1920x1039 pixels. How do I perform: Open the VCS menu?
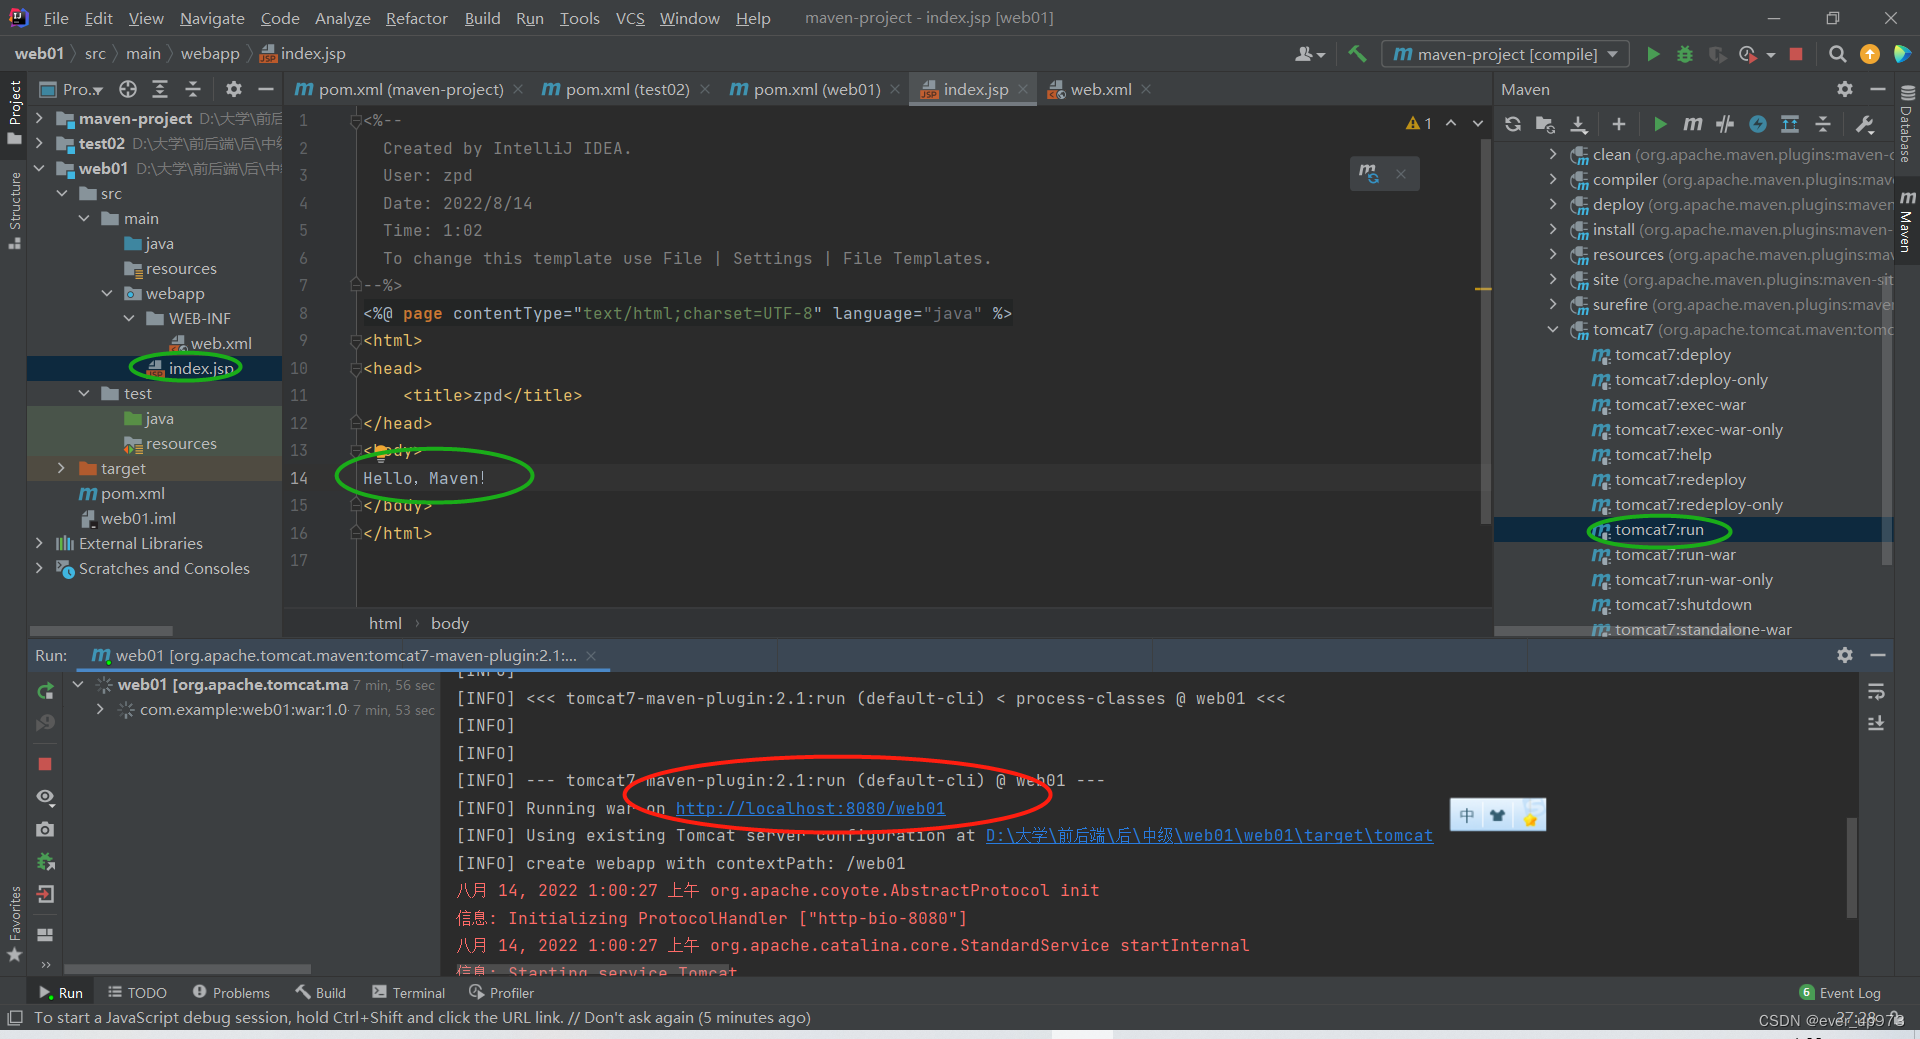(630, 18)
